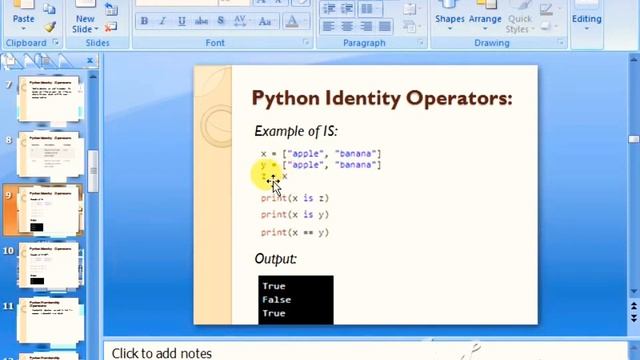The image size is (640, 360).
Task: Open the Editing dropdown arrow
Action: point(587,29)
